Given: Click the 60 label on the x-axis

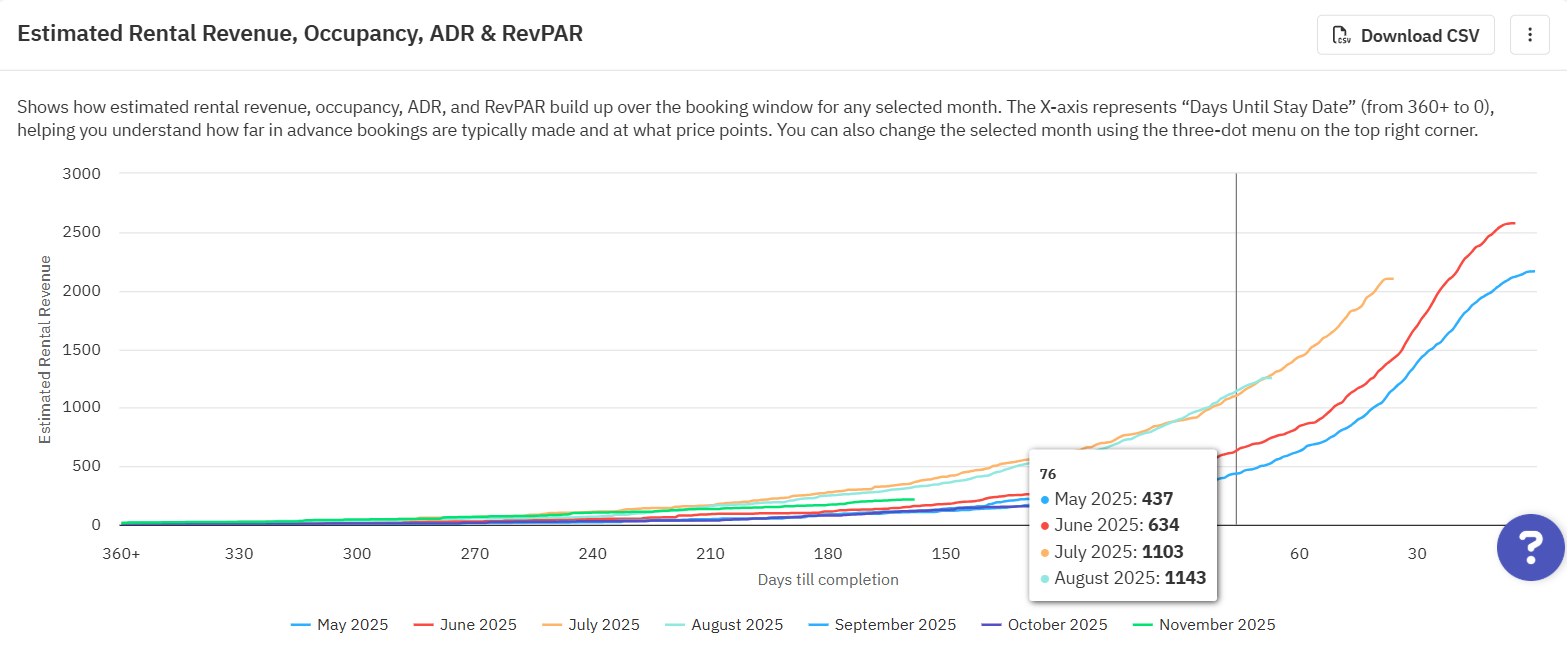Looking at the screenshot, I should tap(1299, 554).
